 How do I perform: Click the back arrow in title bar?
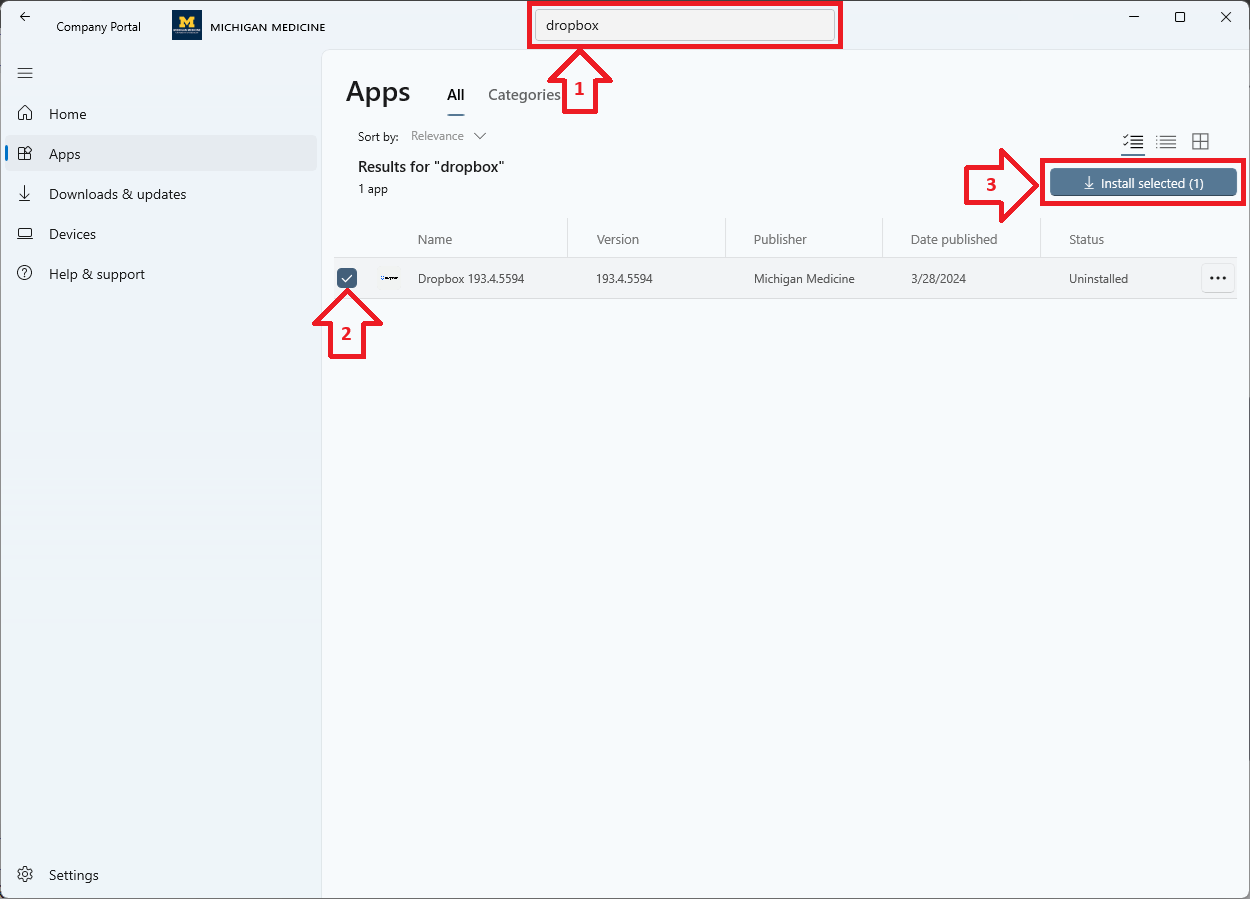tap(25, 17)
